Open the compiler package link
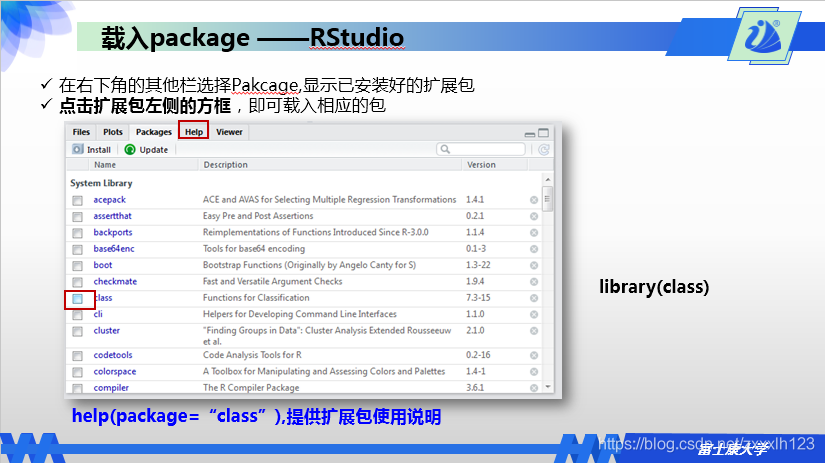Viewport: 825px width, 463px height. [111, 387]
